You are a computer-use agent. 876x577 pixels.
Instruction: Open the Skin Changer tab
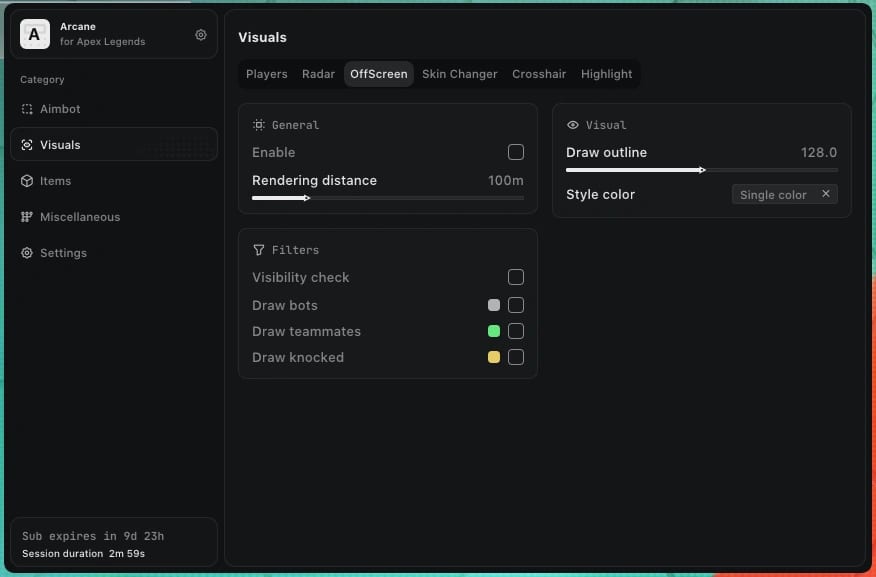[x=460, y=74]
